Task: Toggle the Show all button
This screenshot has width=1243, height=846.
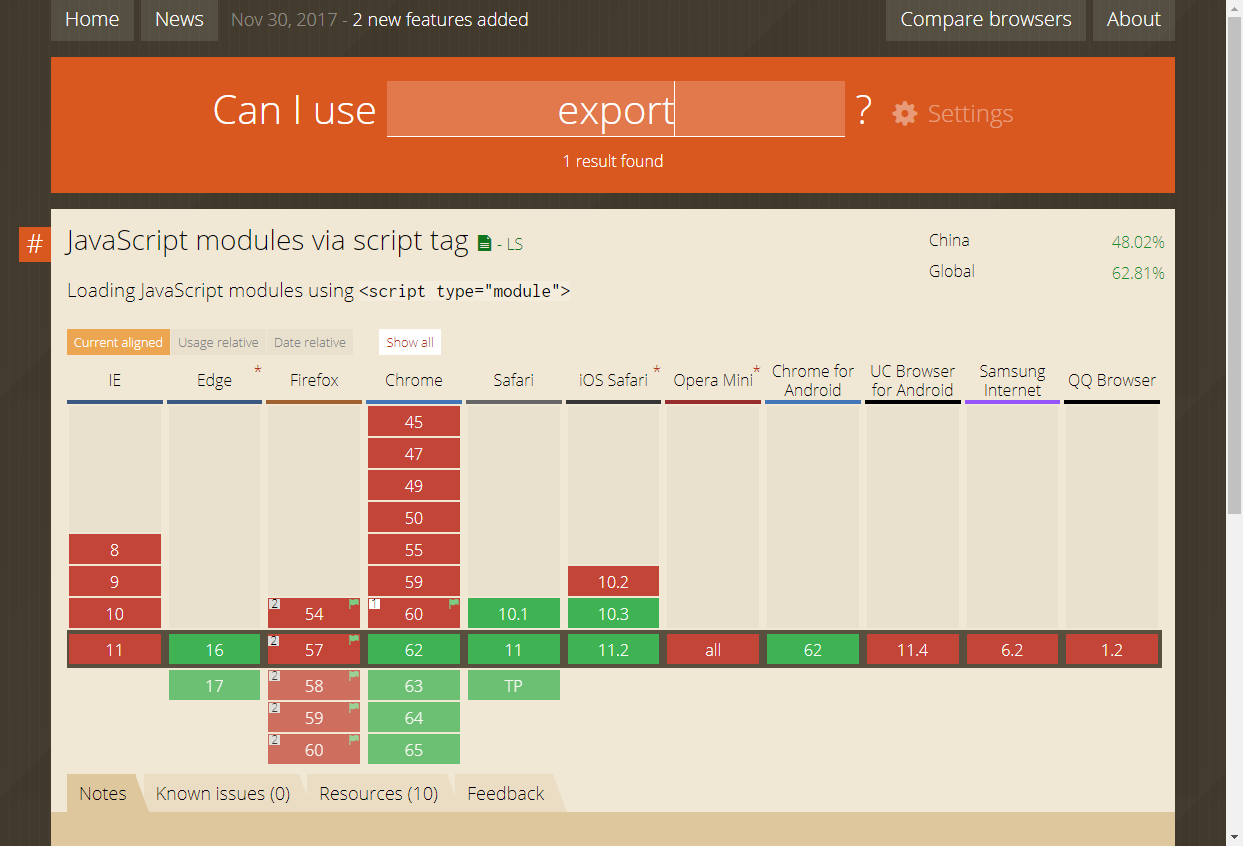Action: tap(410, 342)
